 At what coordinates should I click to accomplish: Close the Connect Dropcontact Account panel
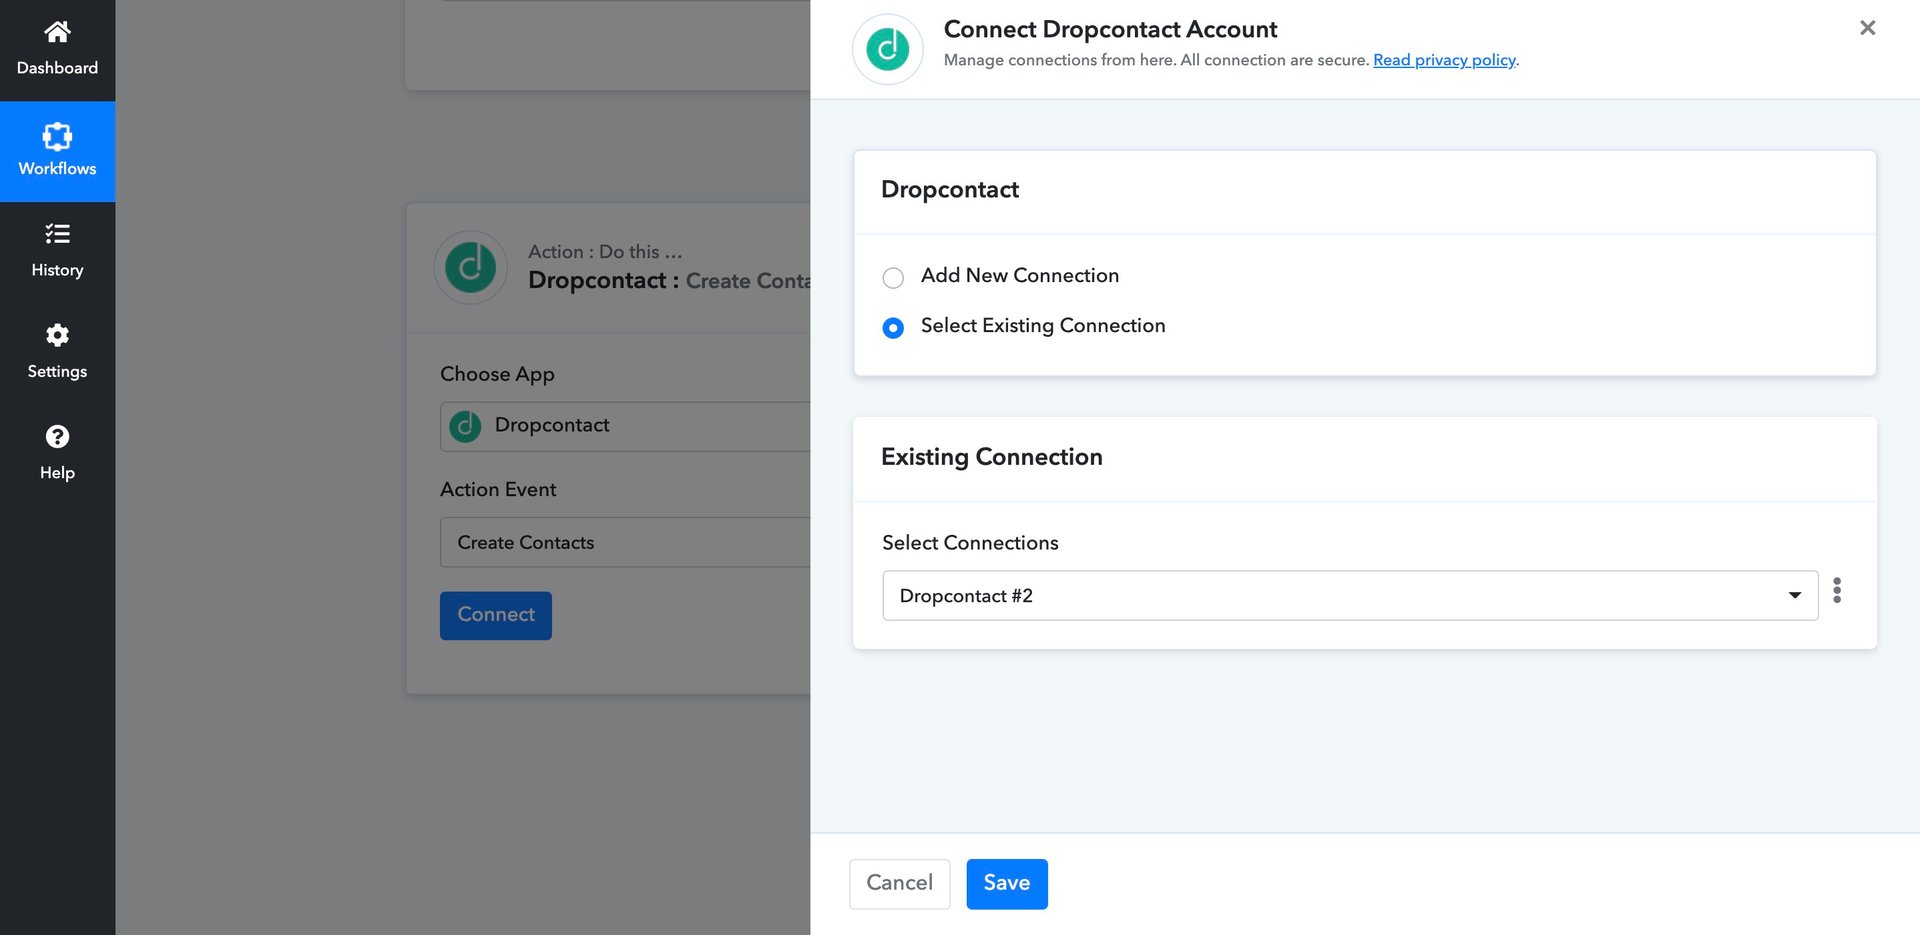(x=1867, y=28)
